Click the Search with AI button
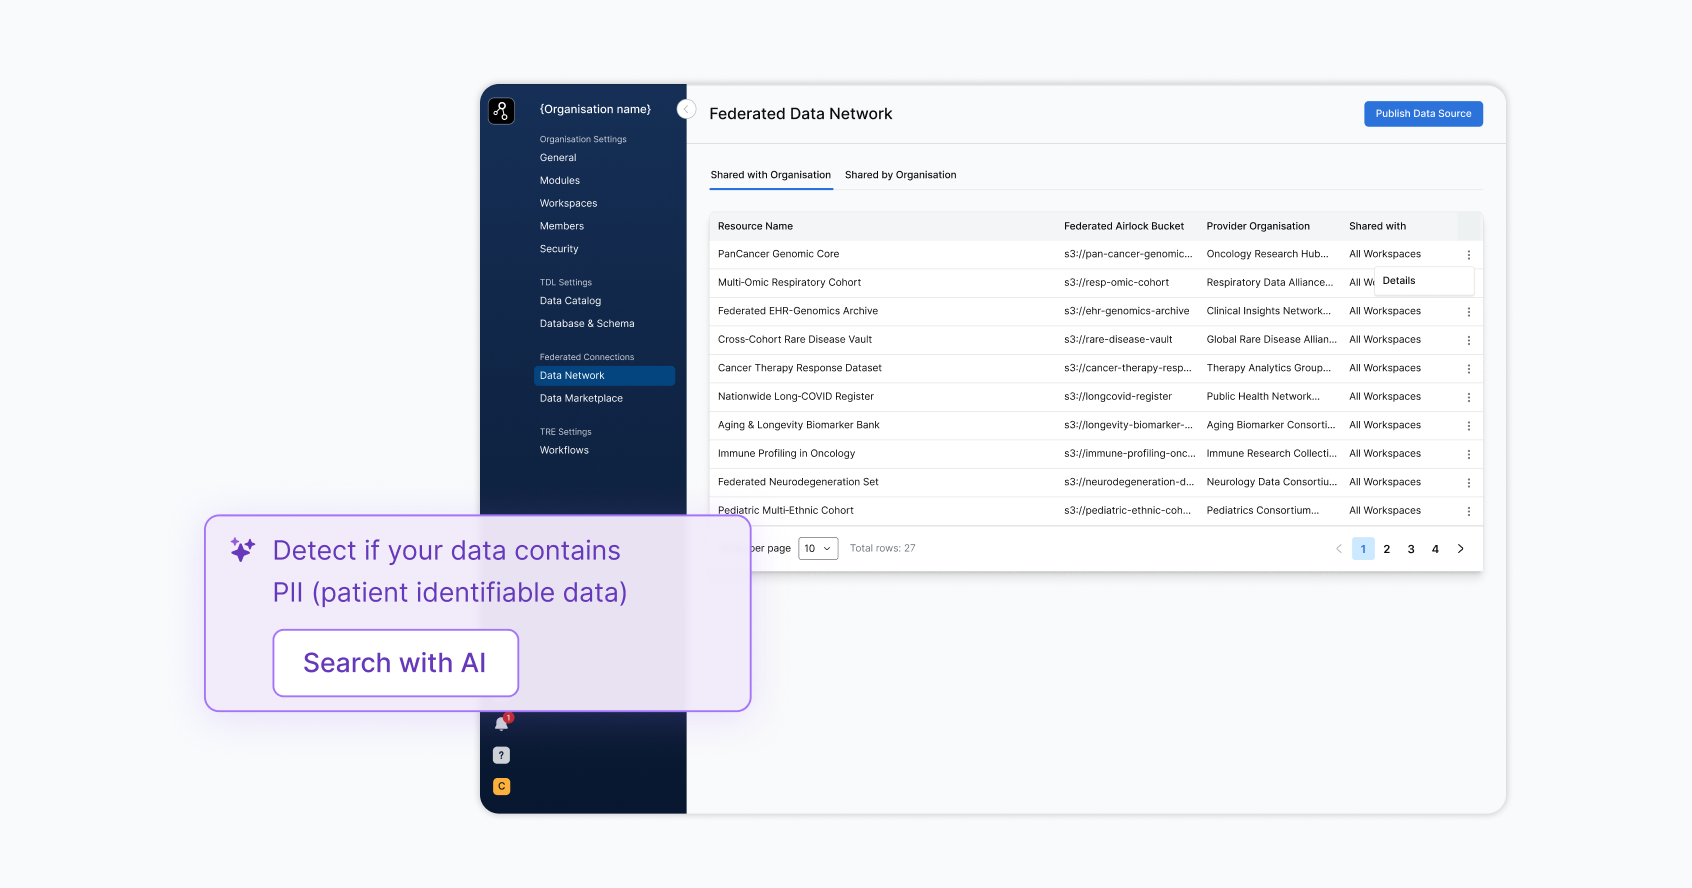The height and width of the screenshot is (888, 1692). point(395,663)
